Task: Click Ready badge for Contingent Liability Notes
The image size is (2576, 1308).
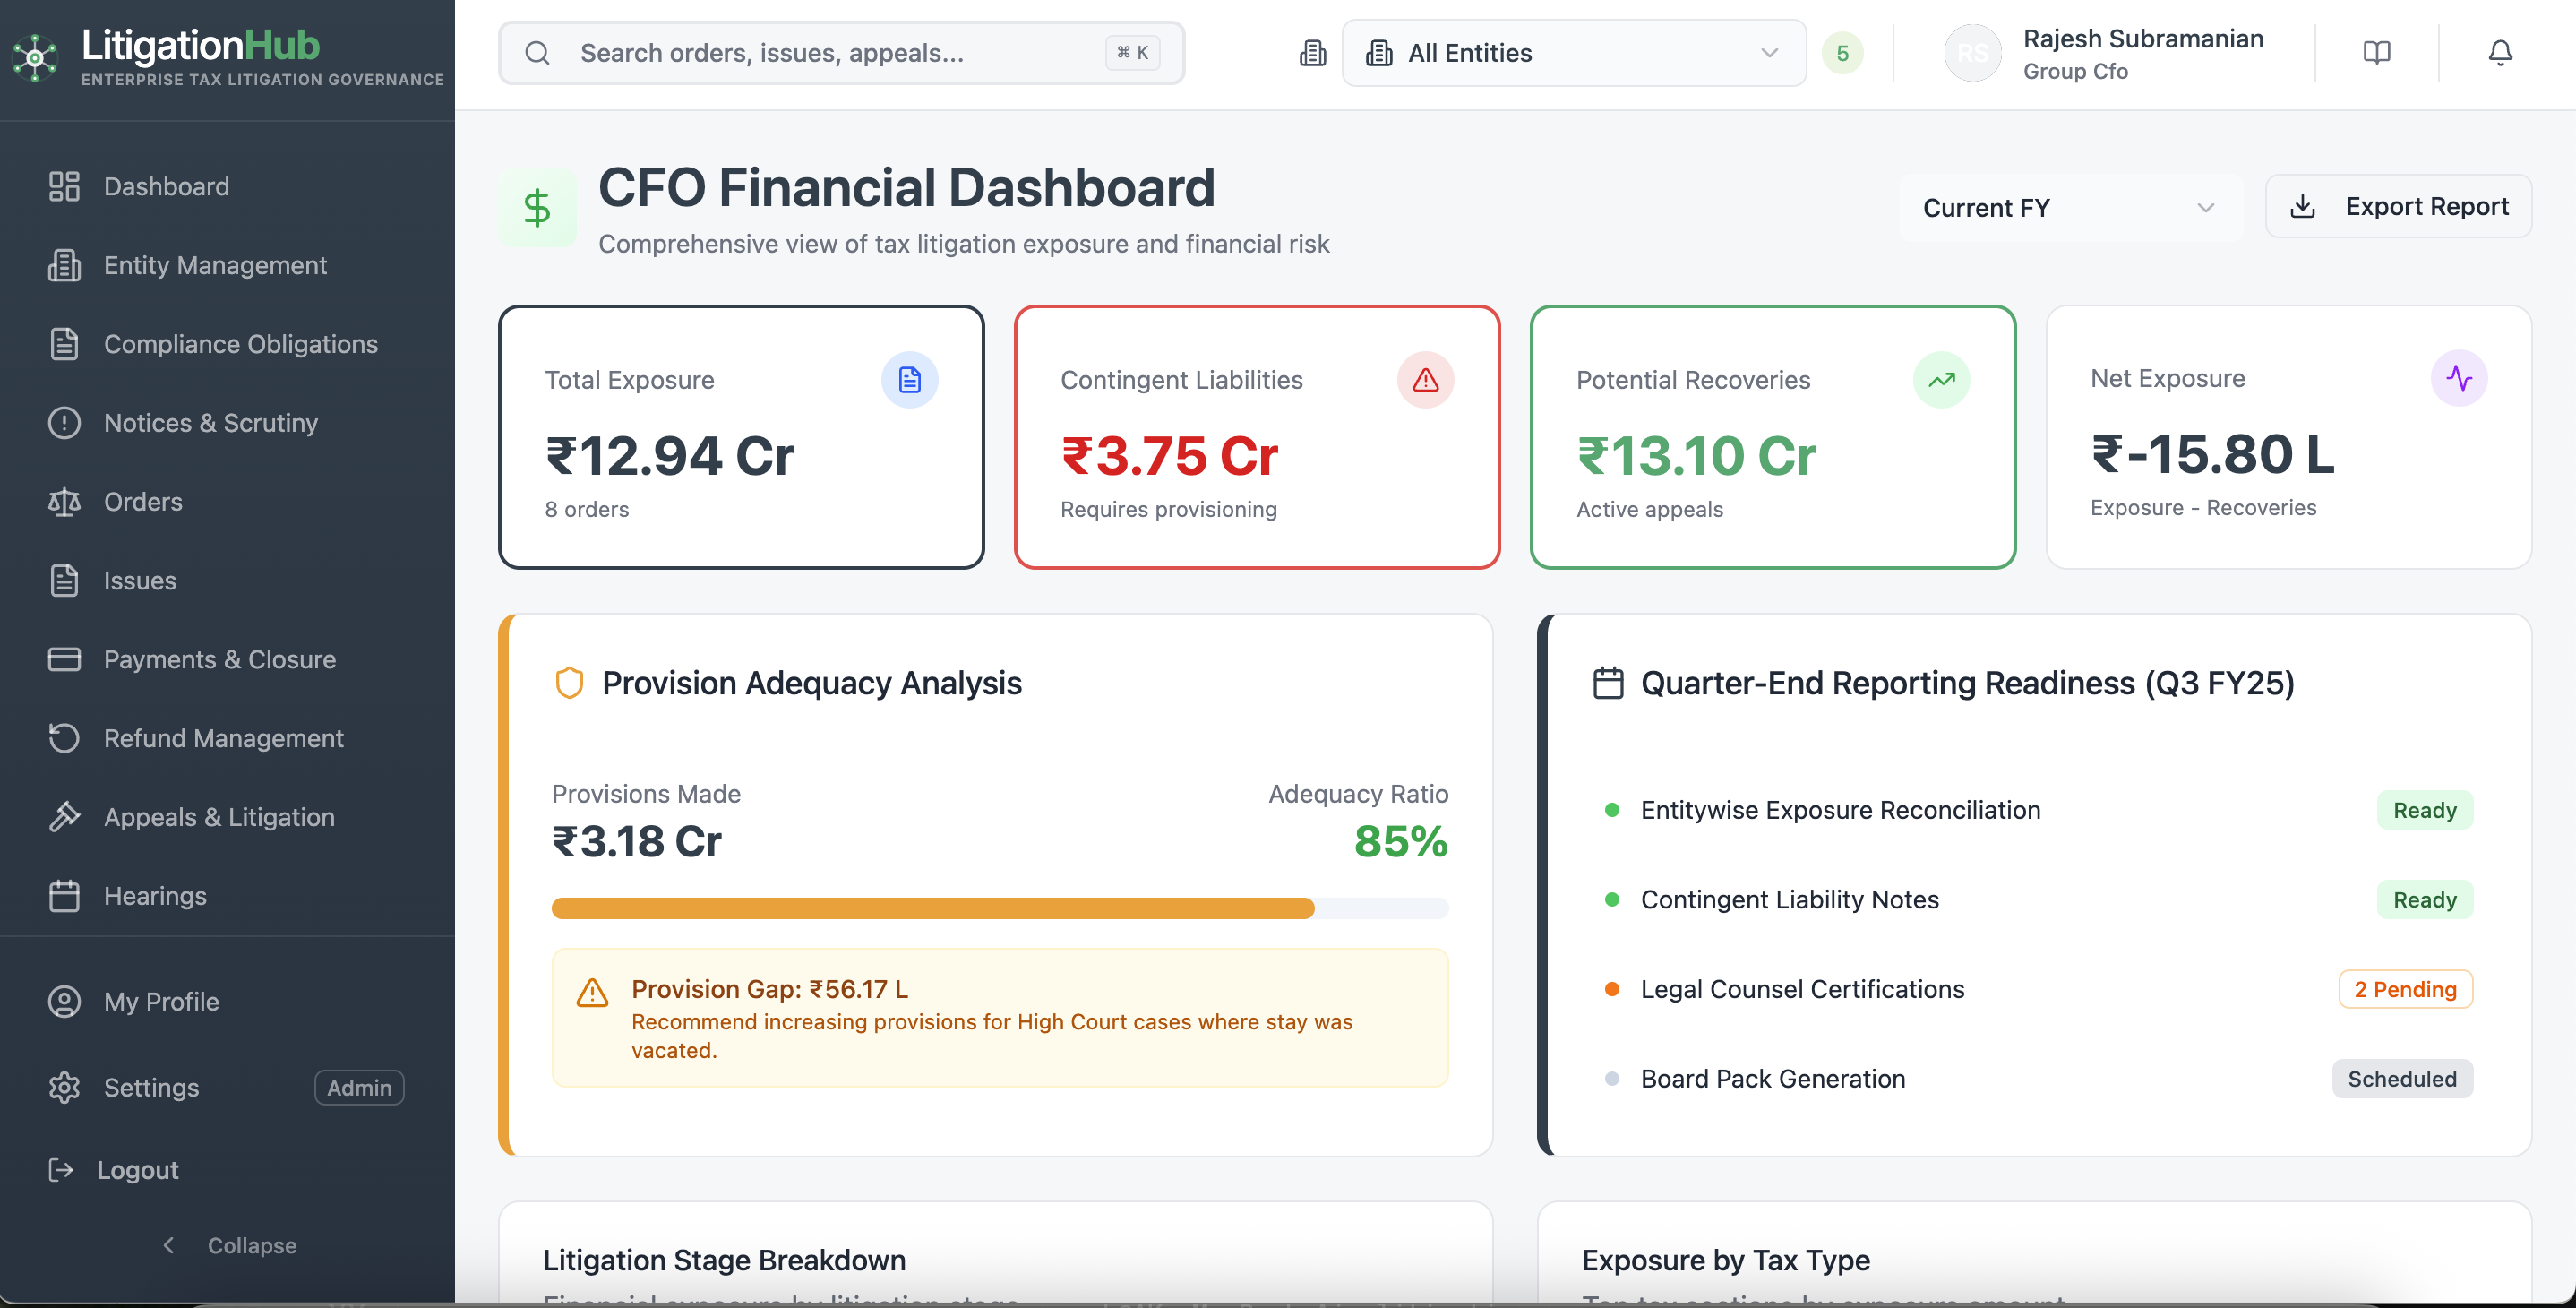Action: point(2424,900)
